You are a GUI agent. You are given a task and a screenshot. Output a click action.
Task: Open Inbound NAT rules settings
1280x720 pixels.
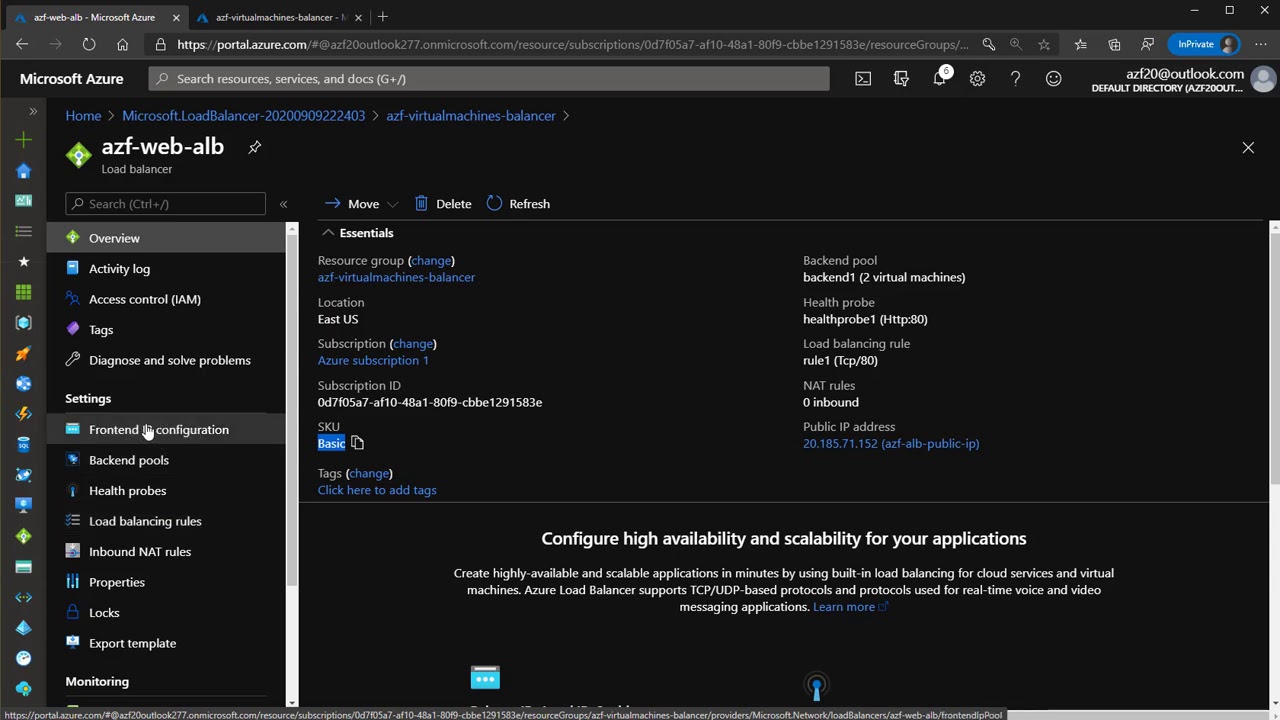pyautogui.click(x=166, y=552)
